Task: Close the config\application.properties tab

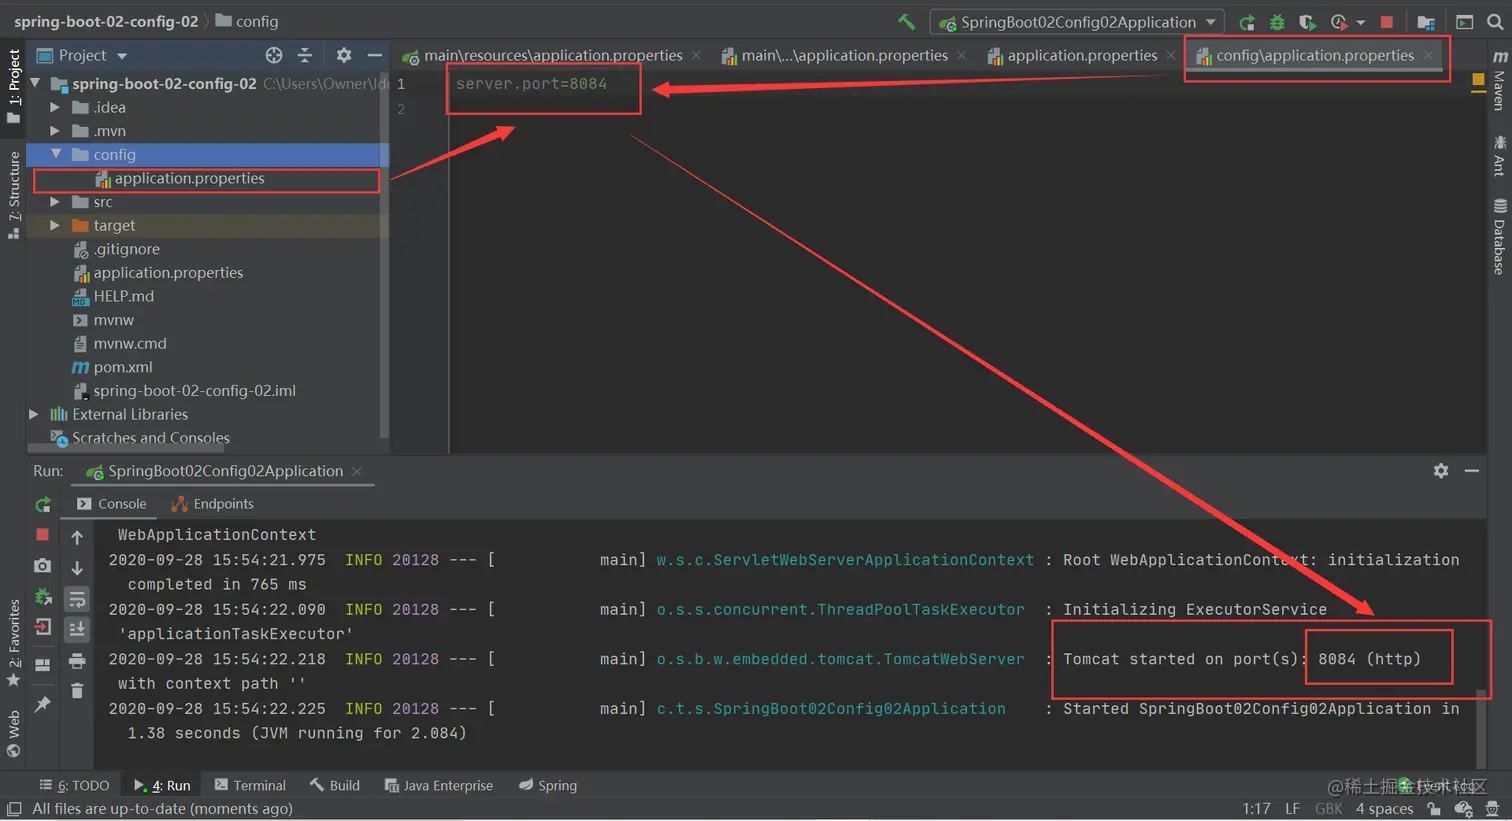Action: coord(1428,55)
